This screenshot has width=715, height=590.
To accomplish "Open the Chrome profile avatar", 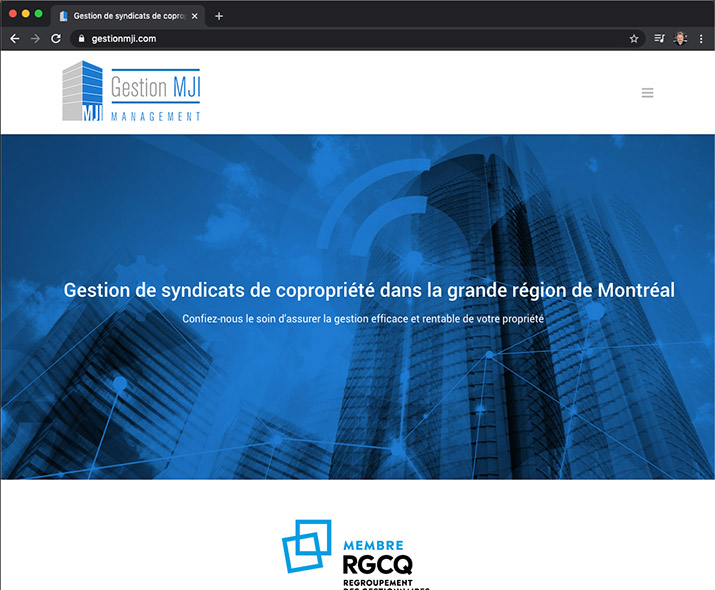I will click(680, 39).
